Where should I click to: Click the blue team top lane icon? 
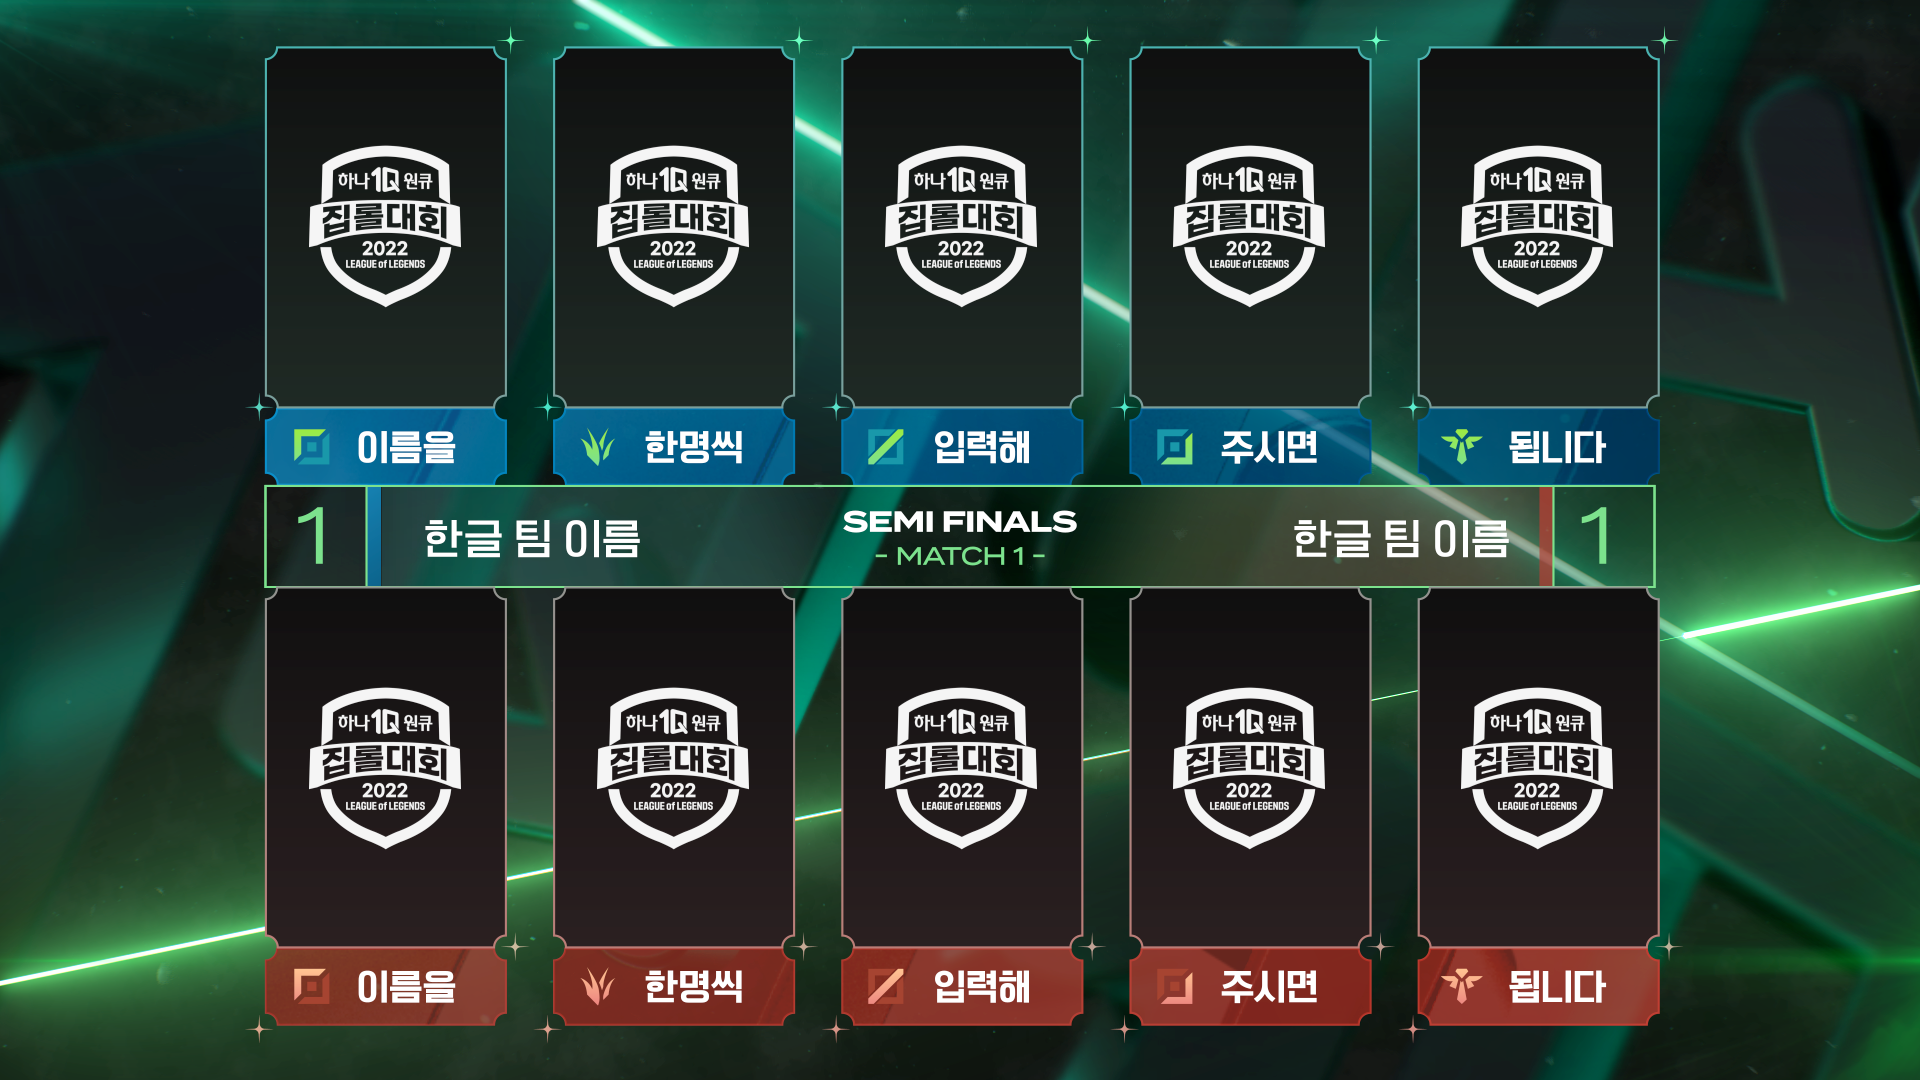coord(311,447)
